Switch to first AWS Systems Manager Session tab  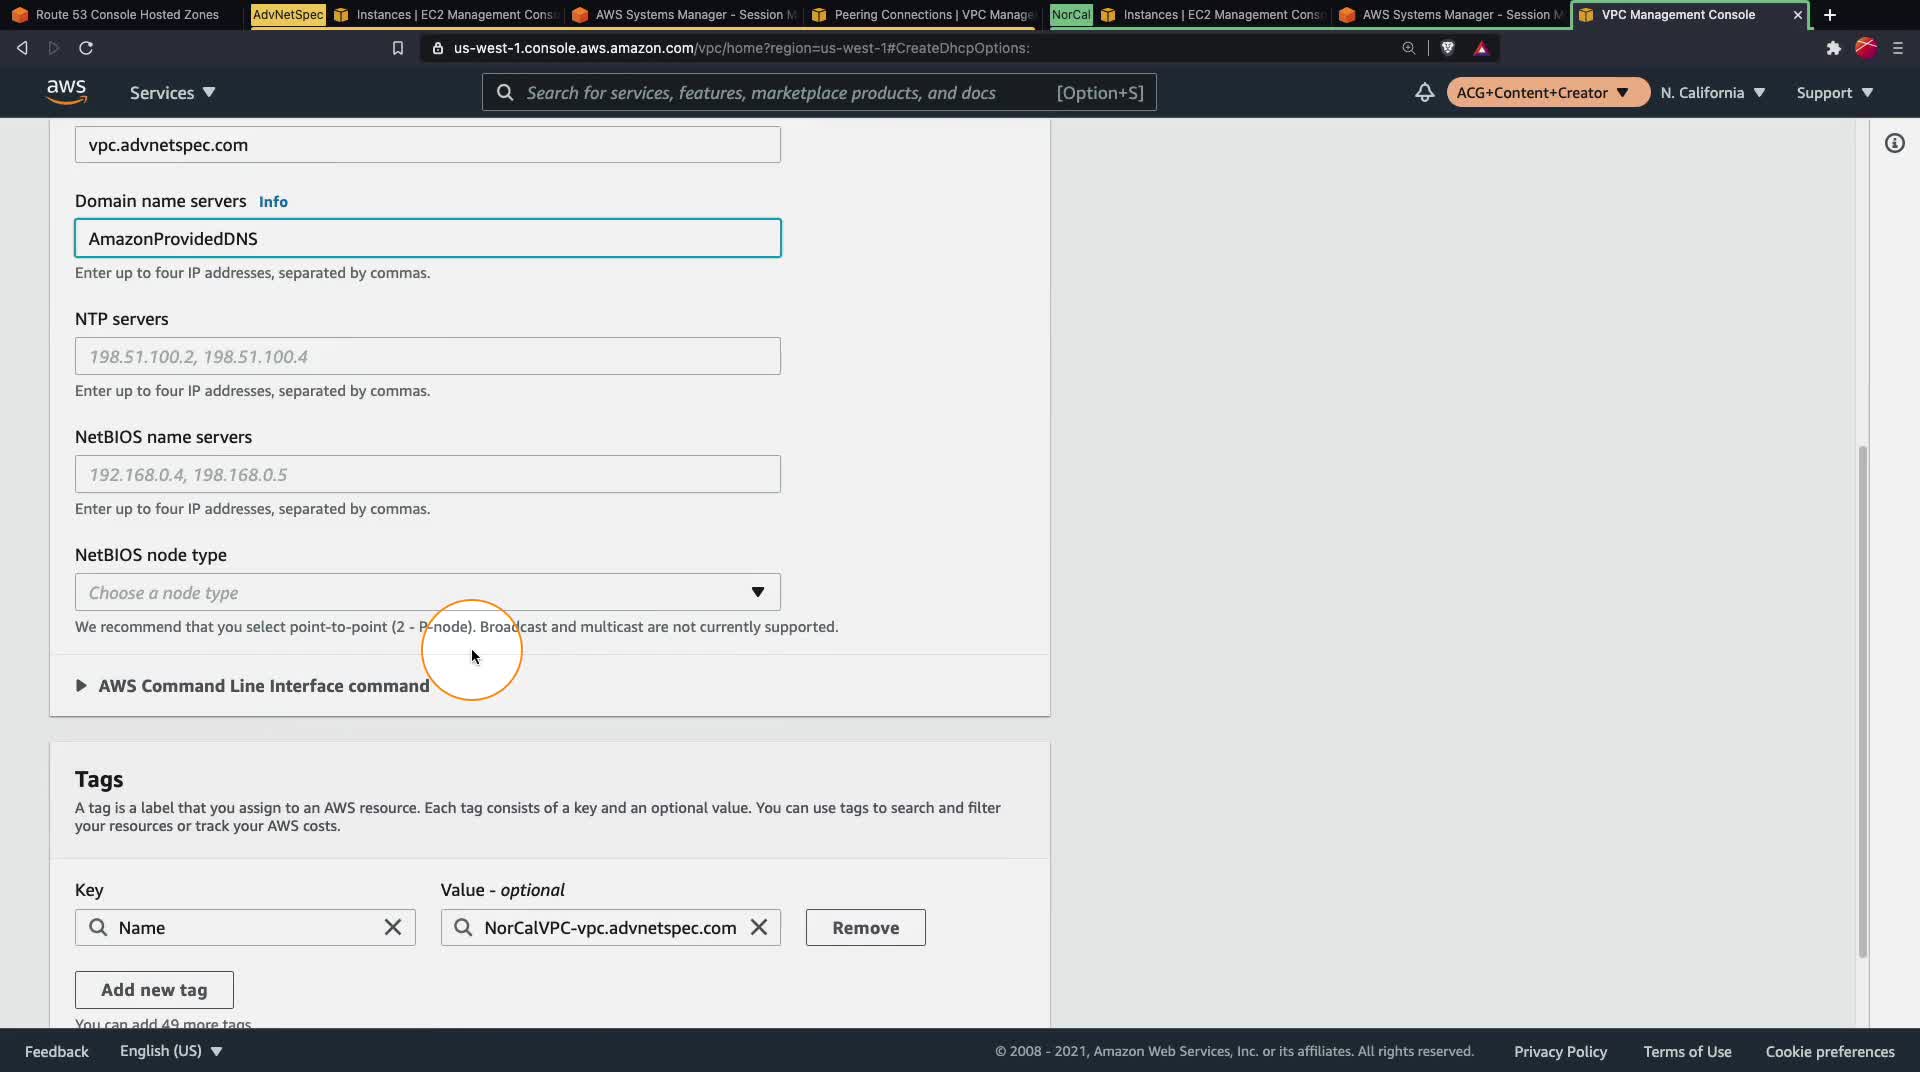[685, 15]
